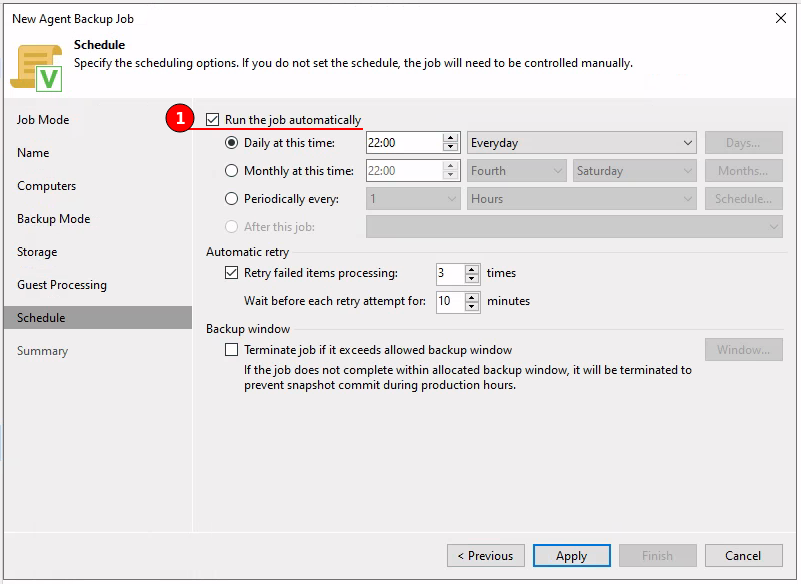Image resolution: width=801 pixels, height=584 pixels.
Task: Open the Everyday dropdown
Action: [x=581, y=143]
